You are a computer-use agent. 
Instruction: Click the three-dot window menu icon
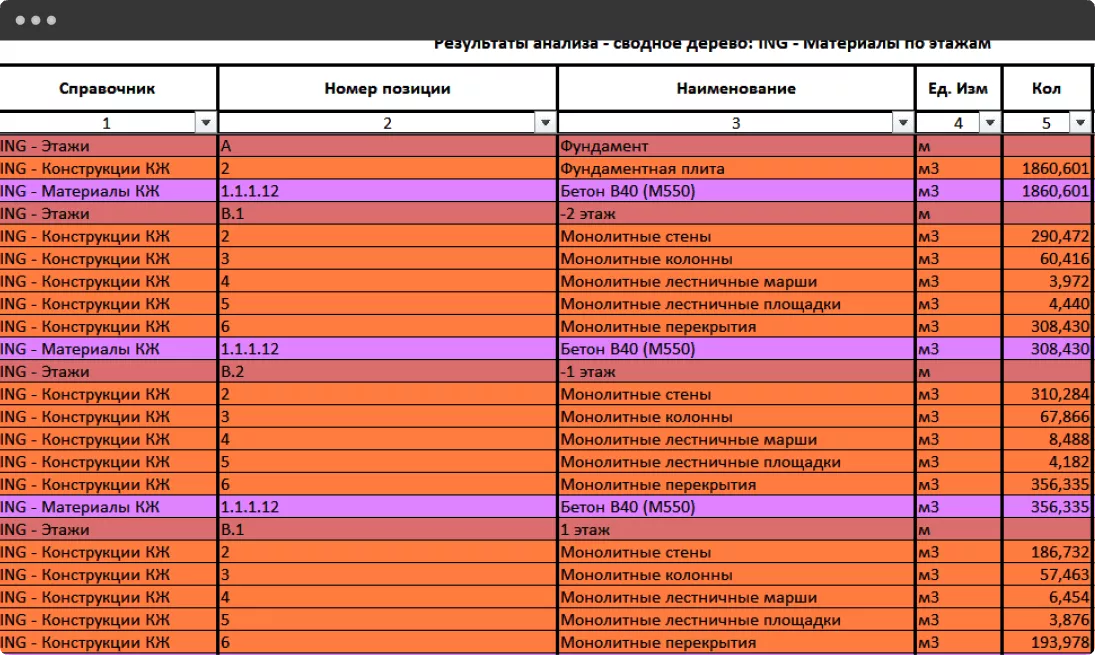pyautogui.click(x=36, y=20)
